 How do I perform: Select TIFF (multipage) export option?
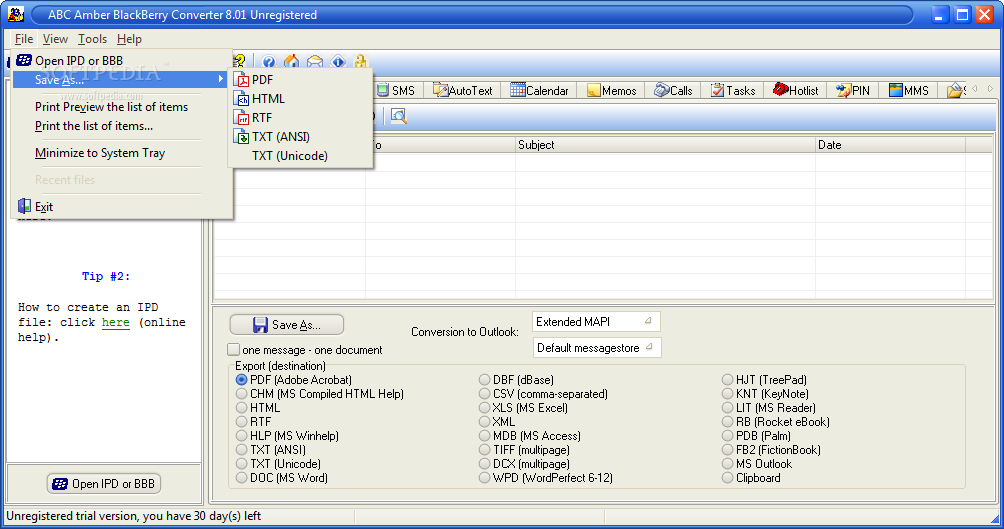485,450
